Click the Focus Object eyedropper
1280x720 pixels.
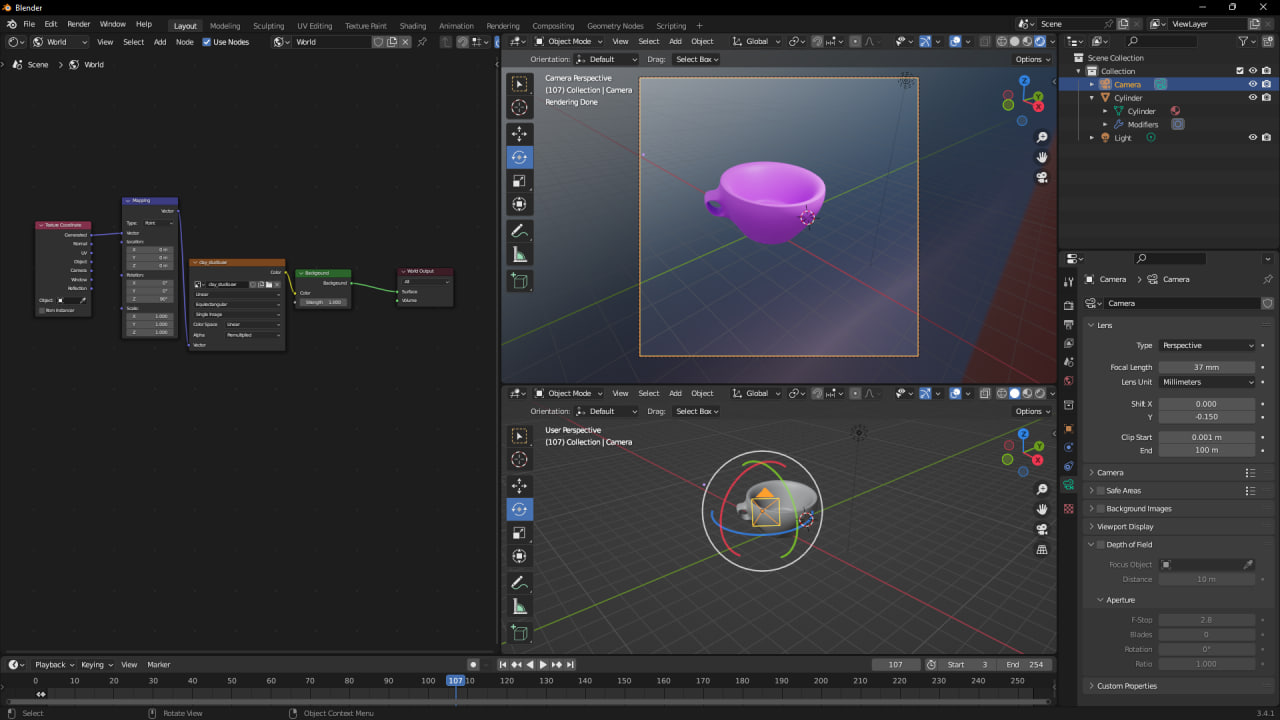coord(1248,565)
